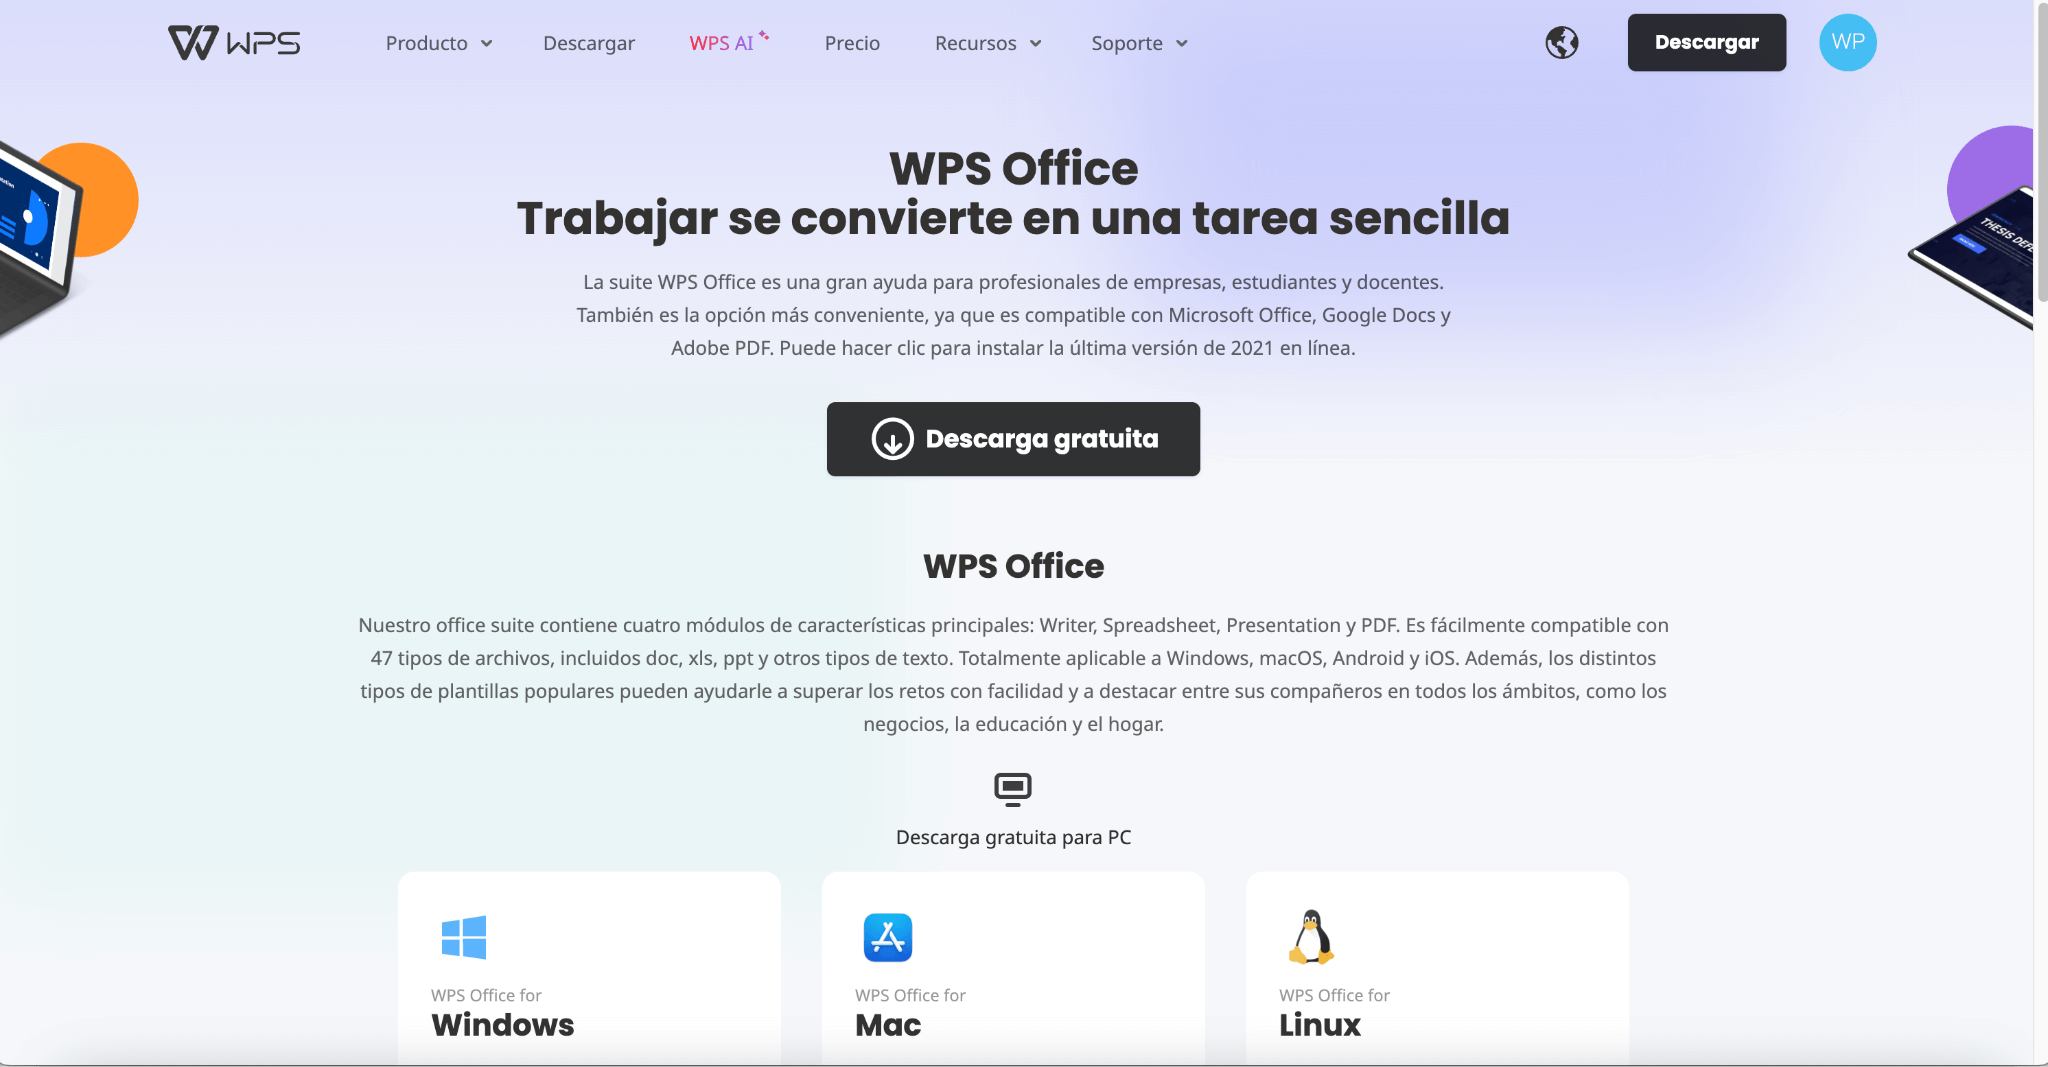Image resolution: width=2048 pixels, height=1067 pixels.
Task: Expand the Producto dropdown
Action: coord(439,43)
